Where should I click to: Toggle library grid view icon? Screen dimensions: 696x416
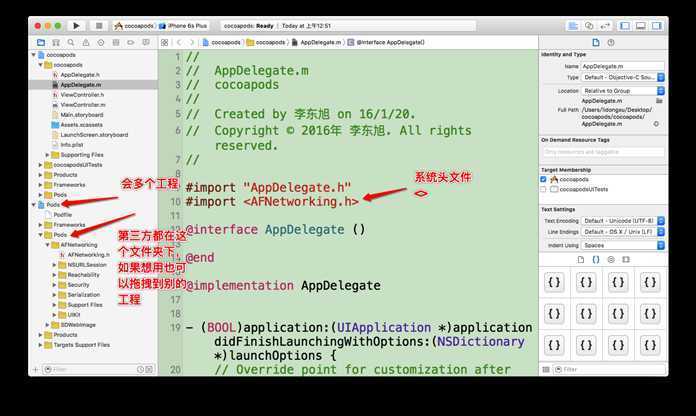coord(546,369)
